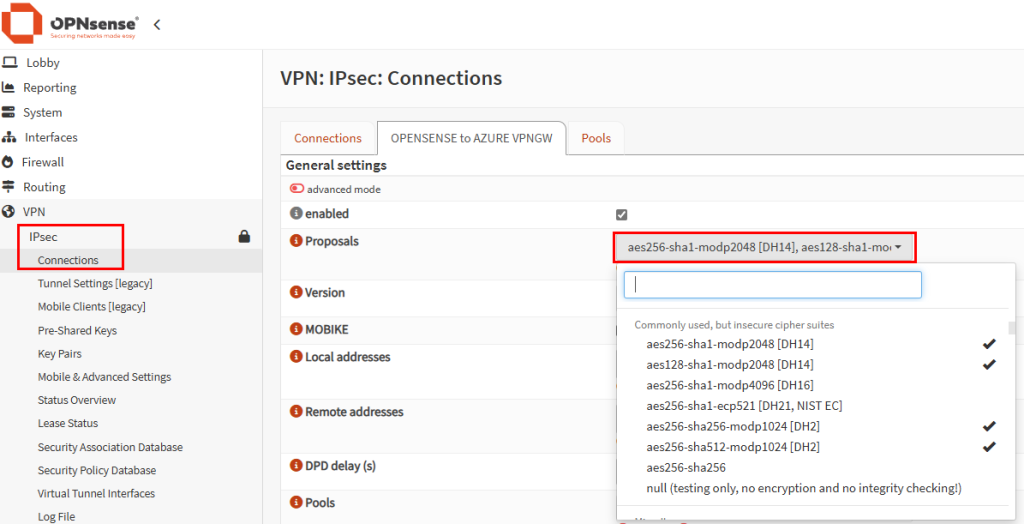The height and width of the screenshot is (524, 1024).
Task: Click the Firewall flame icon
Action: pos(8,162)
